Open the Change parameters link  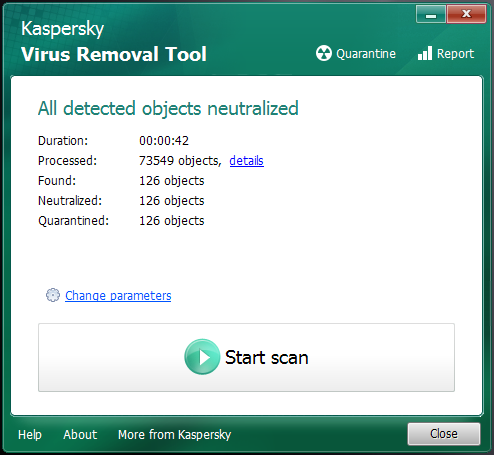click(118, 296)
